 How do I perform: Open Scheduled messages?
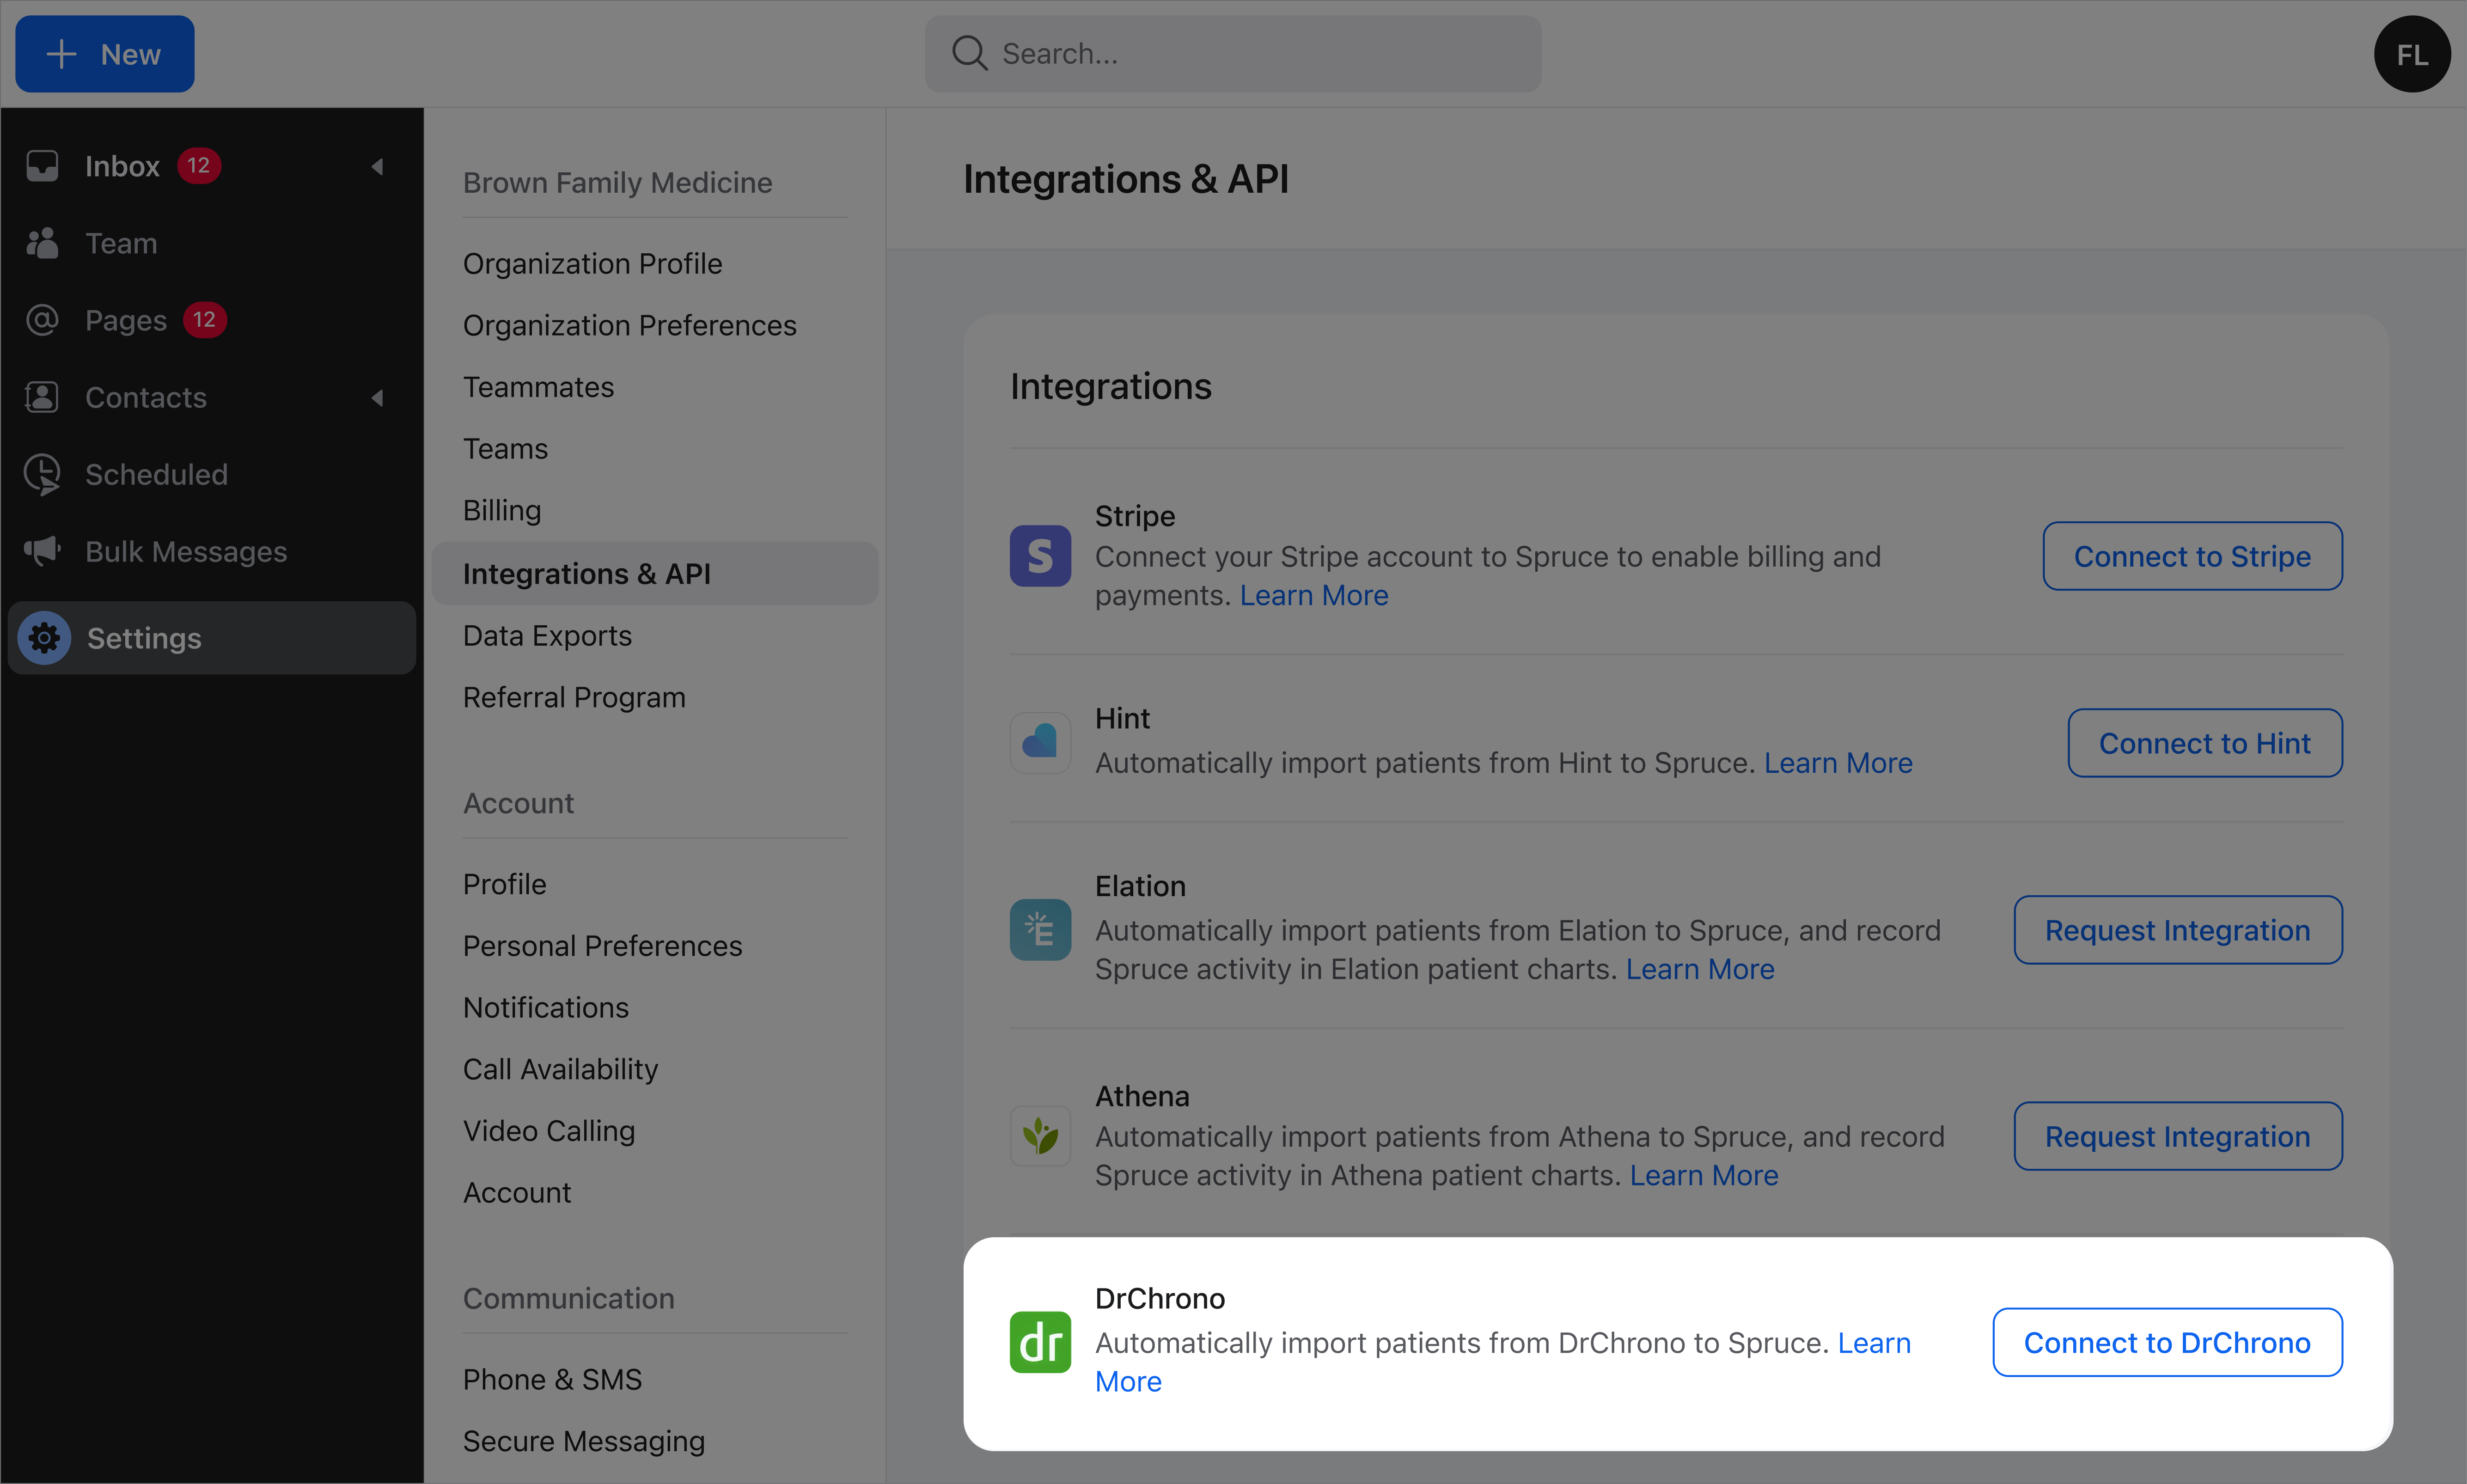211,474
